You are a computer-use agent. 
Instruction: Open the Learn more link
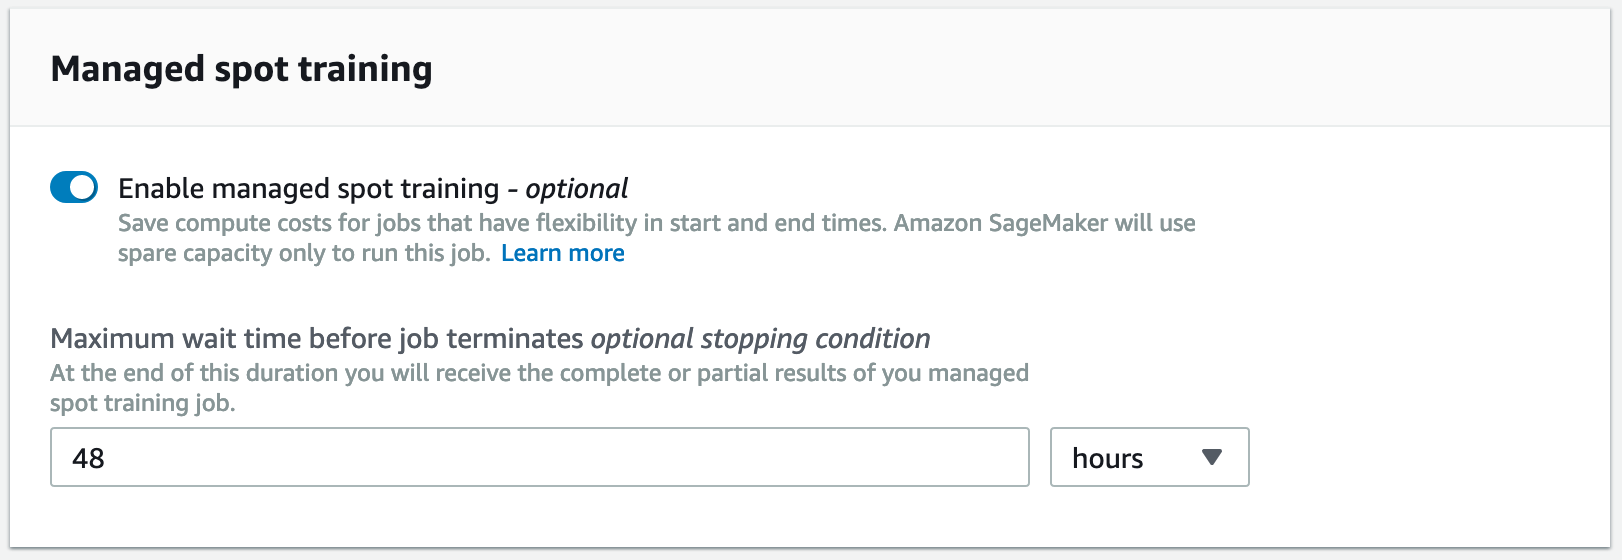562,253
